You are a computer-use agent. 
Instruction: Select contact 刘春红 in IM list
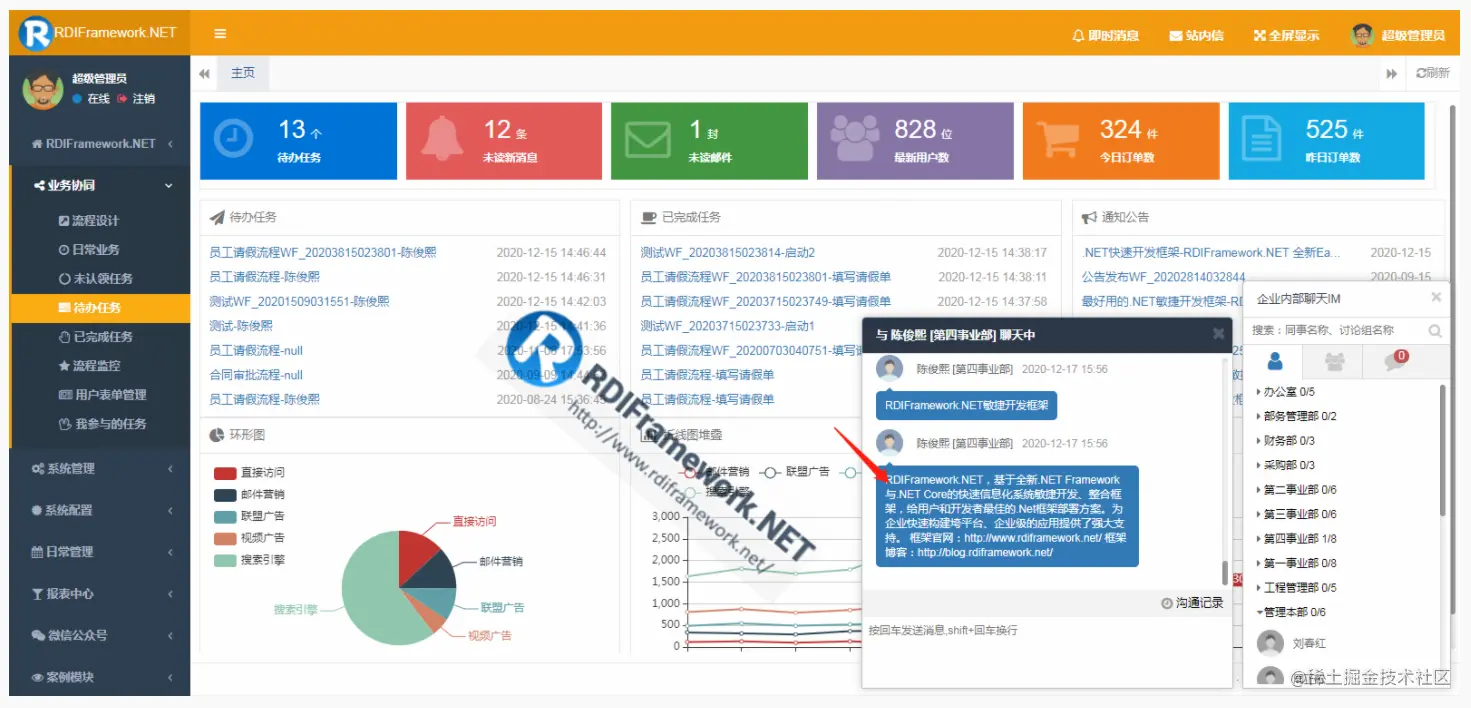point(1308,644)
